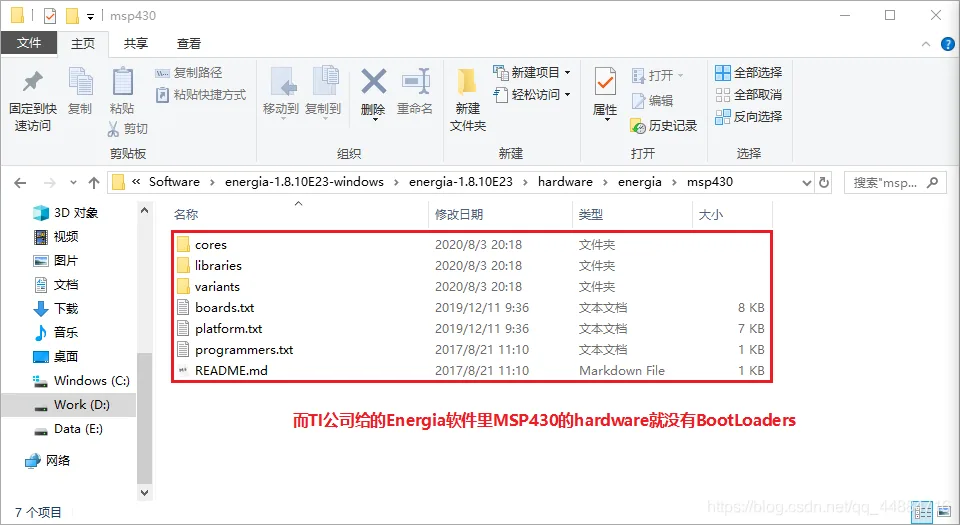Screen dimensions: 960x525
Task: Click navigation pane scrollbar down arrow
Action: (144, 493)
